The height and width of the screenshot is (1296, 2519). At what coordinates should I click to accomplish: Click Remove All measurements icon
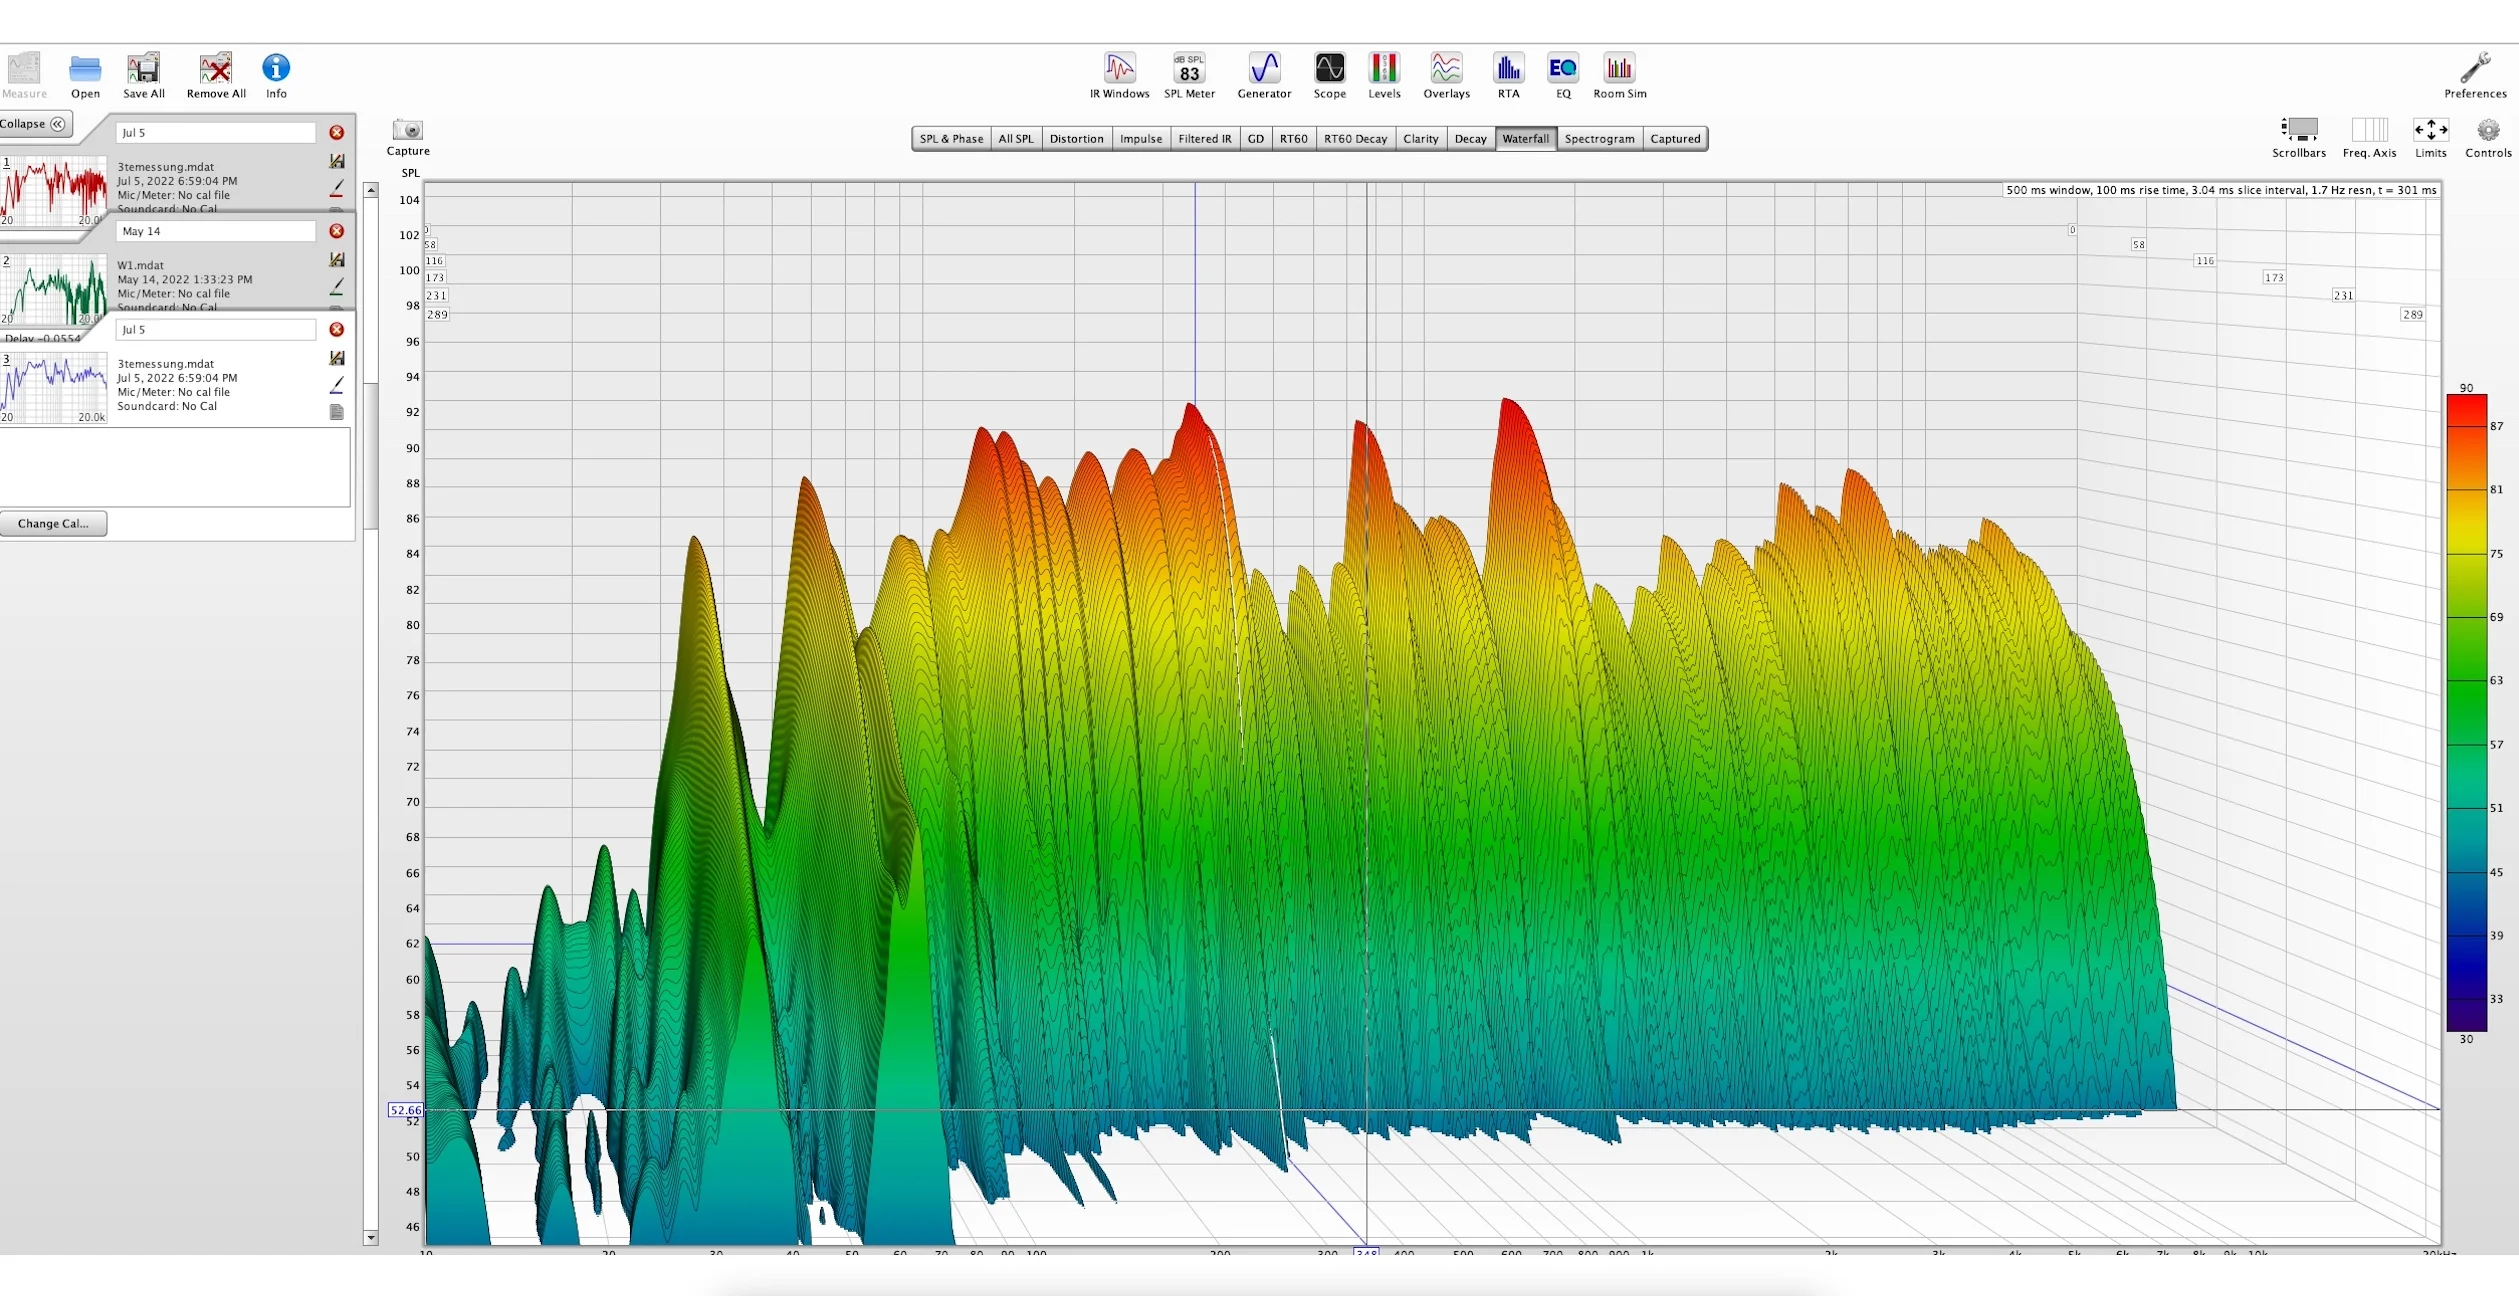coord(216,75)
